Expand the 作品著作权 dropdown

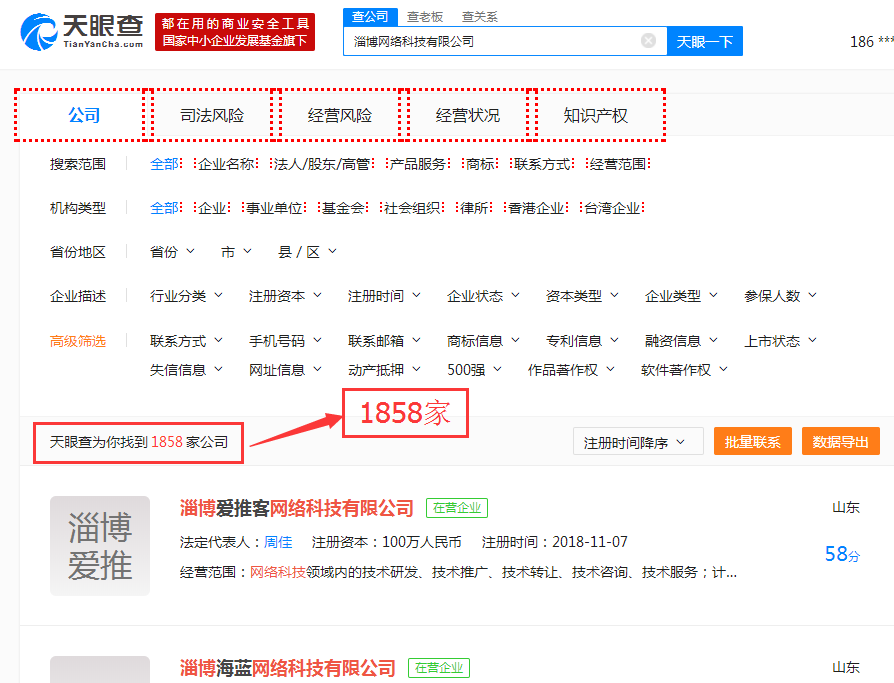pos(571,370)
